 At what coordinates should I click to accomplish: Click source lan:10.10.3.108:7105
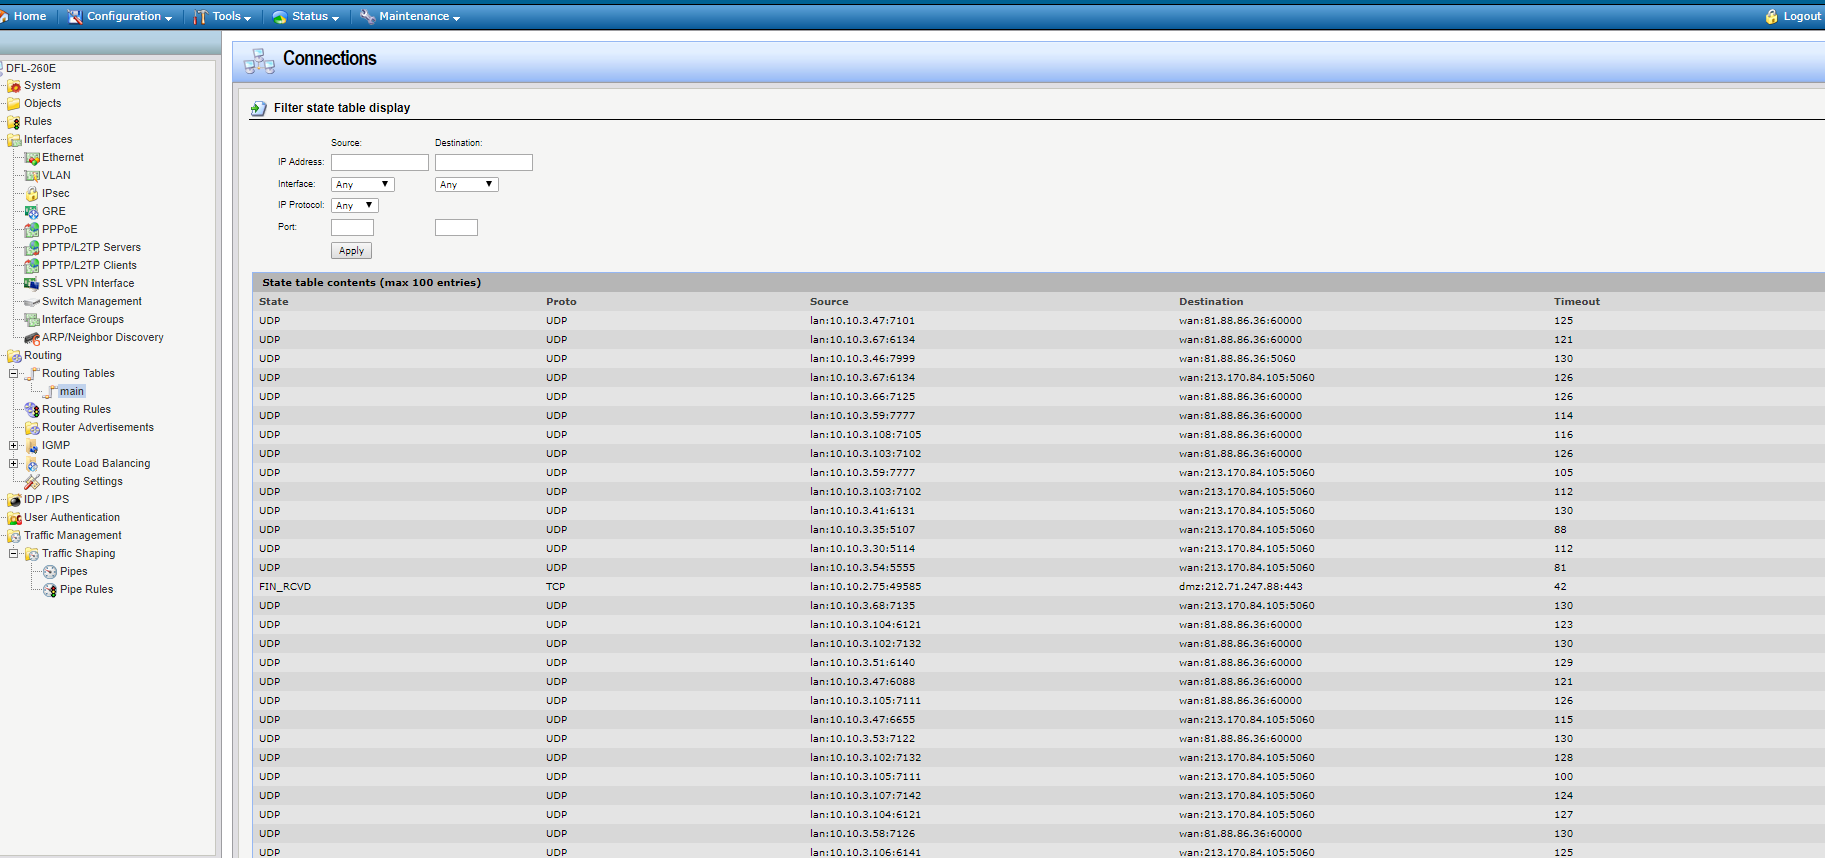[x=866, y=435]
